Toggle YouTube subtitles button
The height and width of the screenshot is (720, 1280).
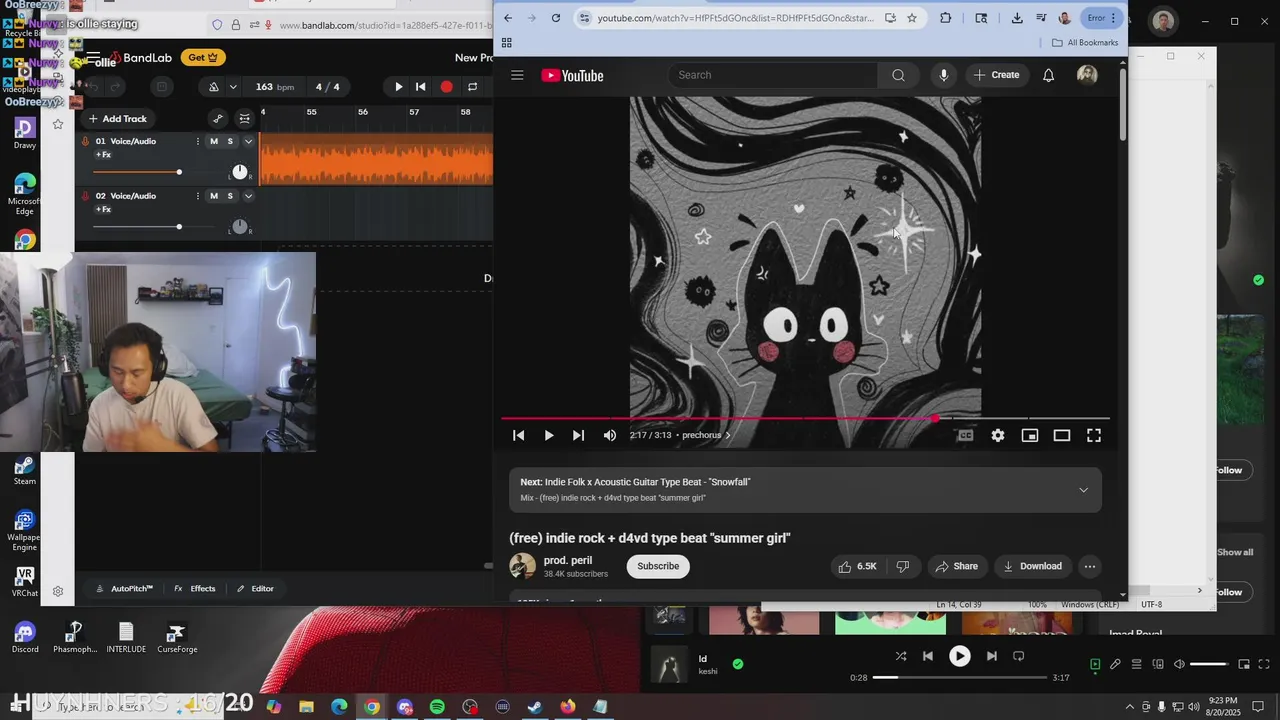(x=965, y=435)
